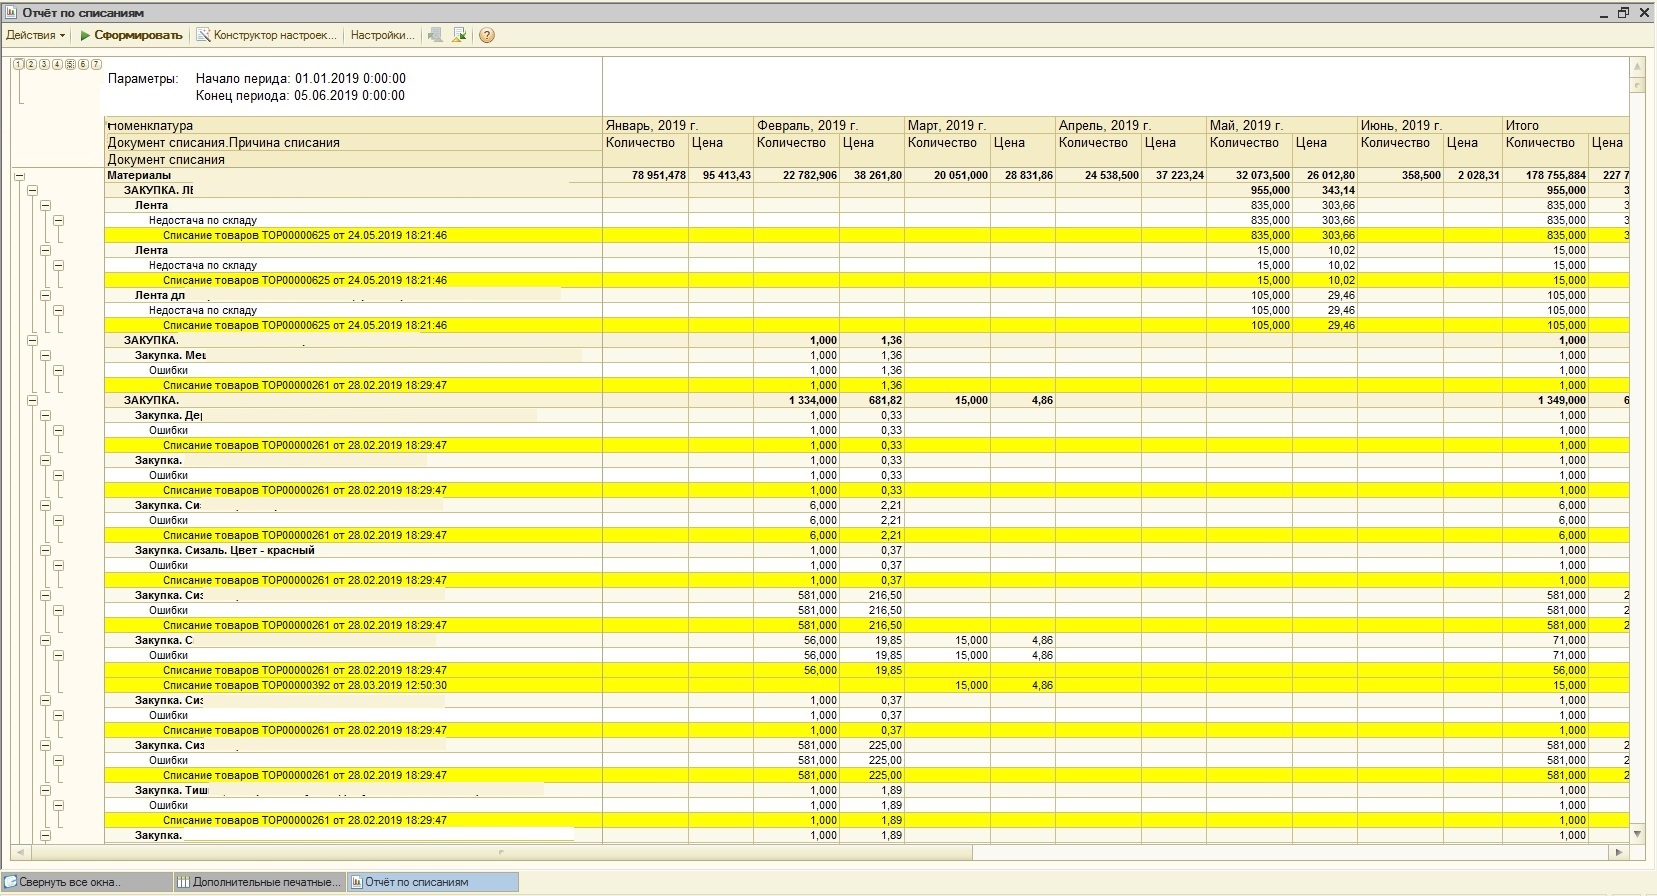Collapse the ЗАКУПКА. ЛЕ group
Viewport: 1657px width, 896px height.
32,190
